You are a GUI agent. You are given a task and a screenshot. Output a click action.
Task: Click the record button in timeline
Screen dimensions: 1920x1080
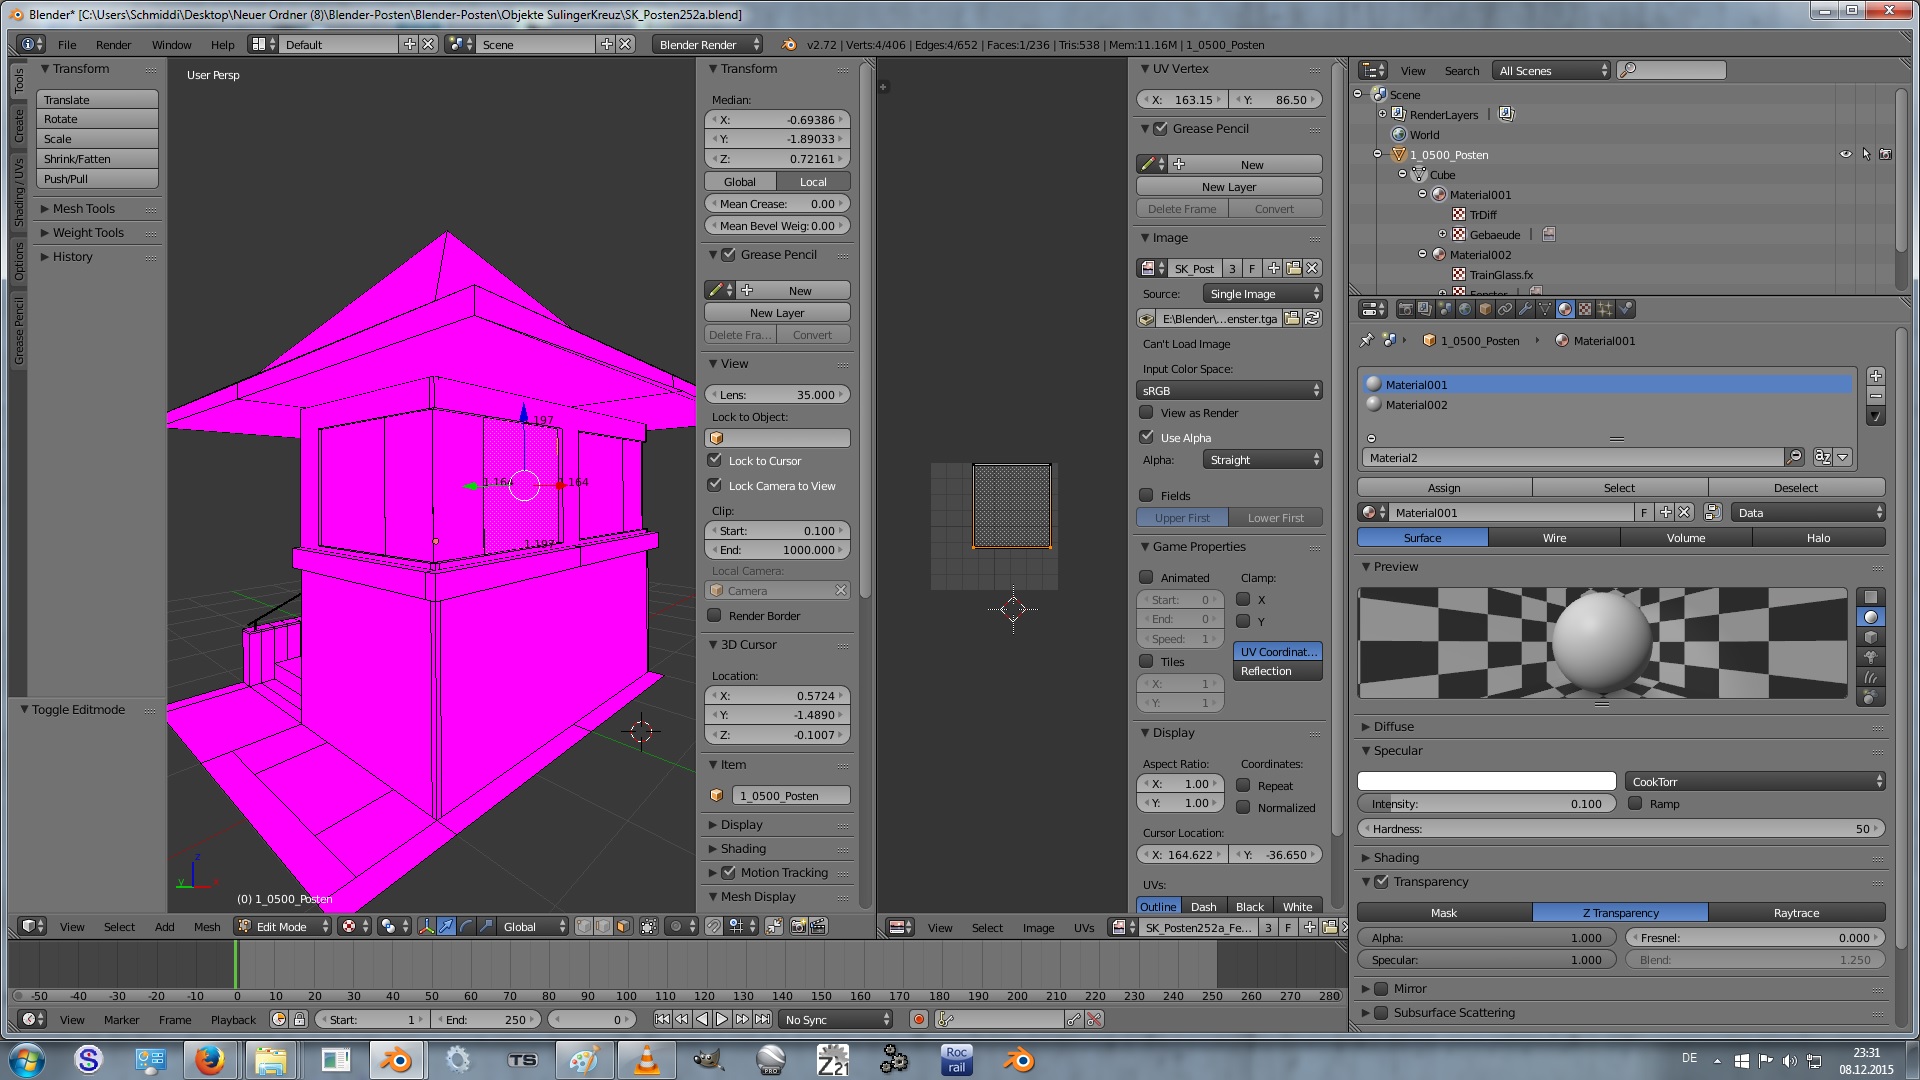click(918, 1019)
